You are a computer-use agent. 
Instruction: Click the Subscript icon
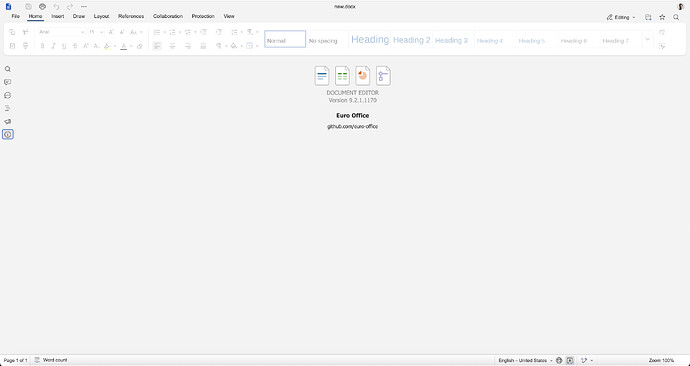[x=96, y=46]
